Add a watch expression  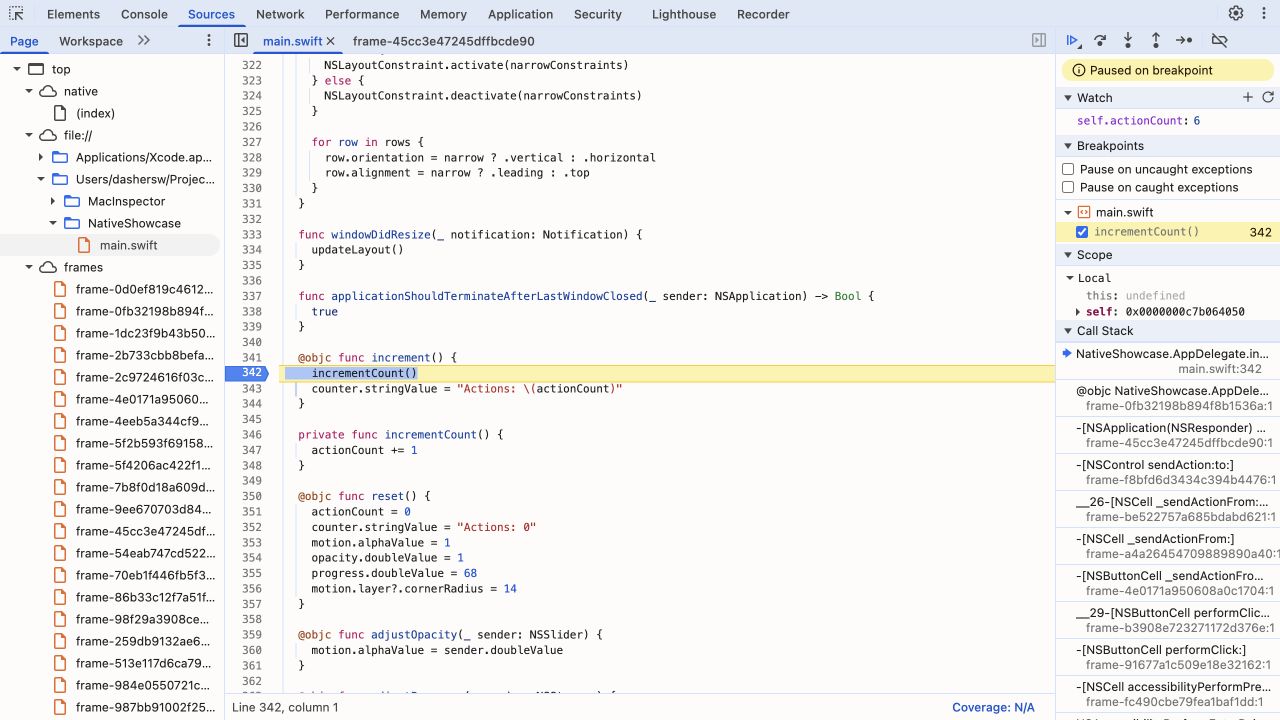click(x=1247, y=97)
